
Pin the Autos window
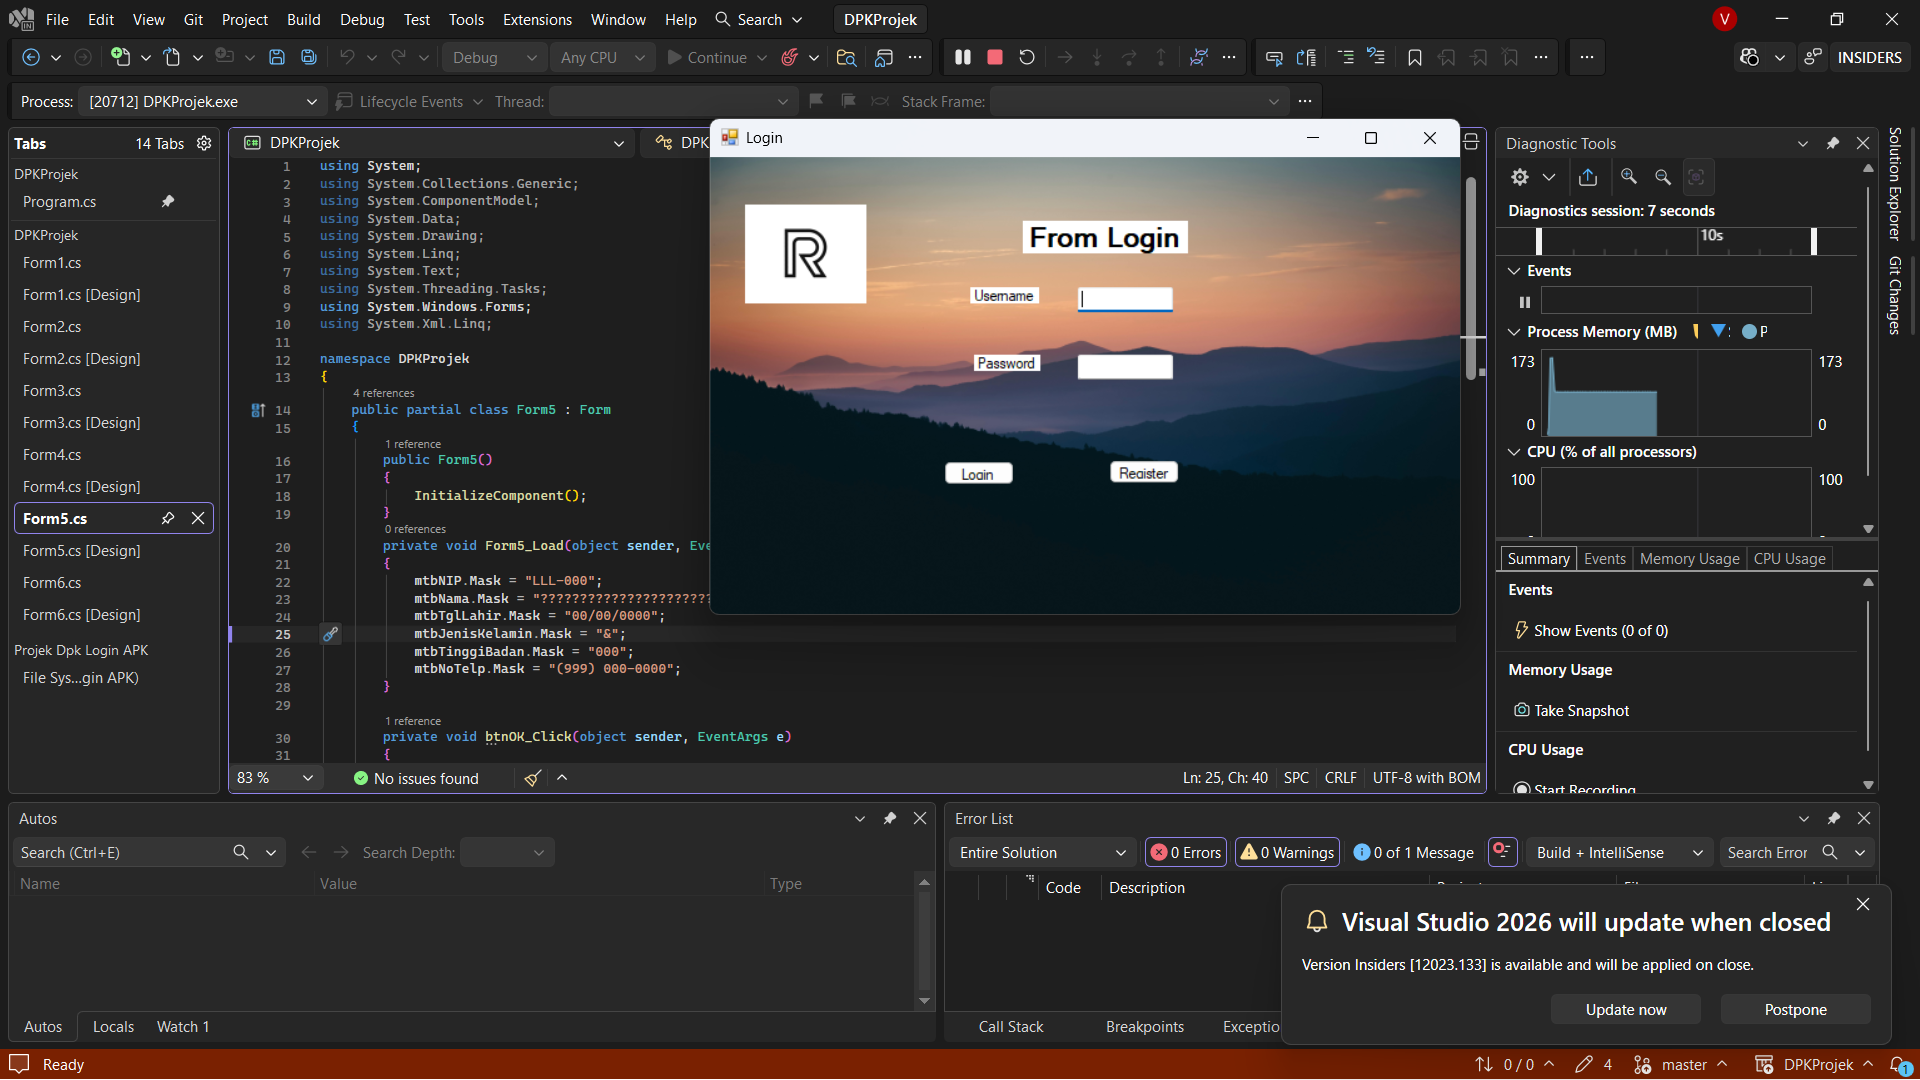(x=890, y=818)
